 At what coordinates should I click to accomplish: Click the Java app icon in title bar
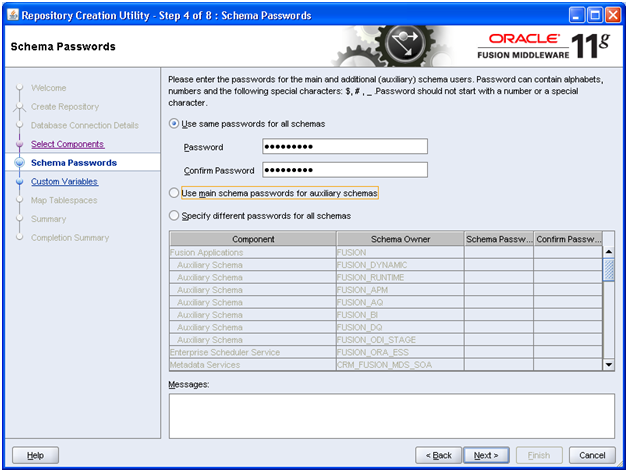pyautogui.click(x=13, y=15)
